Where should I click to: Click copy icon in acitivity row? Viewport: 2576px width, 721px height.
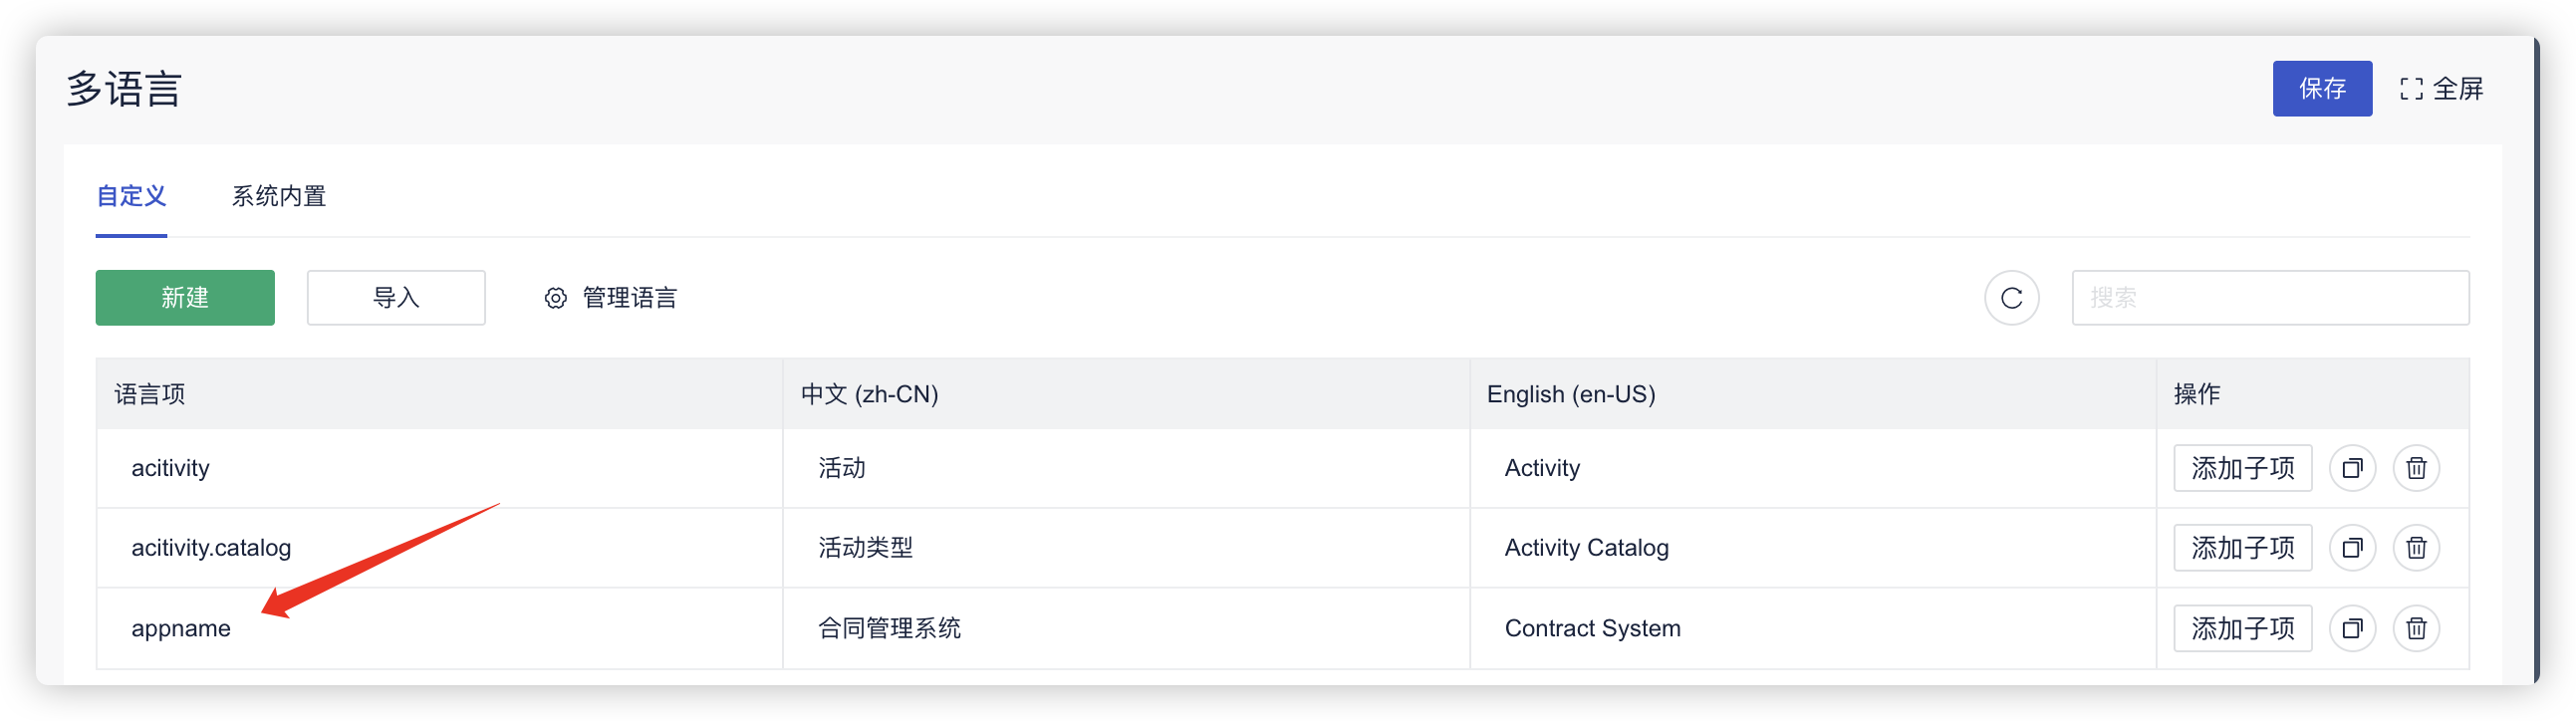click(x=2352, y=468)
